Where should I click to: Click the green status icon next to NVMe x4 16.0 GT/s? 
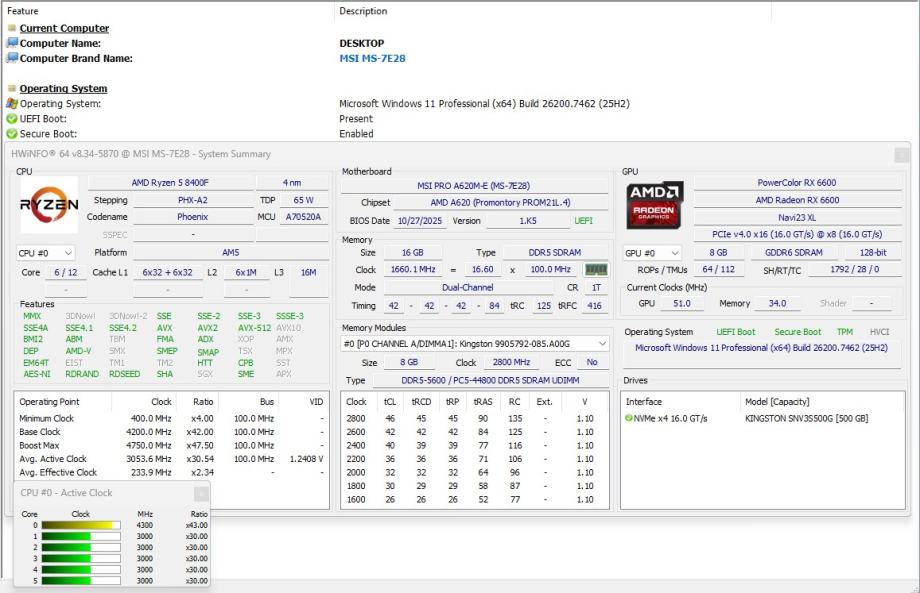pos(629,418)
